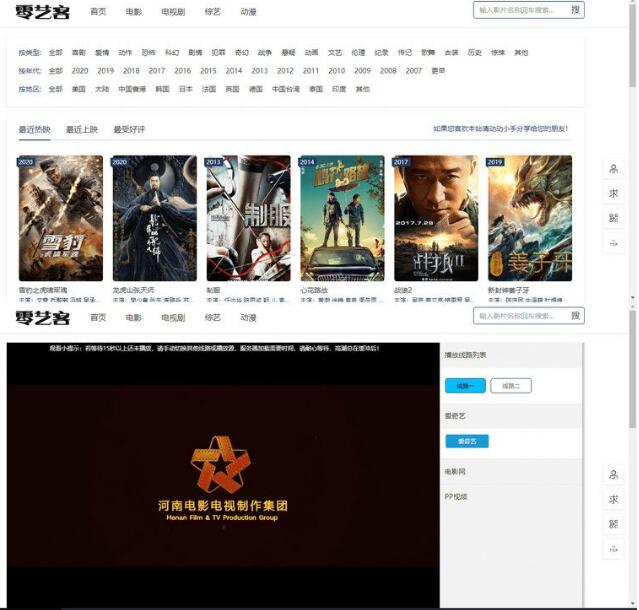639x610 pixels.
Task: Select 2018 in the year filter row
Action: click(x=131, y=71)
